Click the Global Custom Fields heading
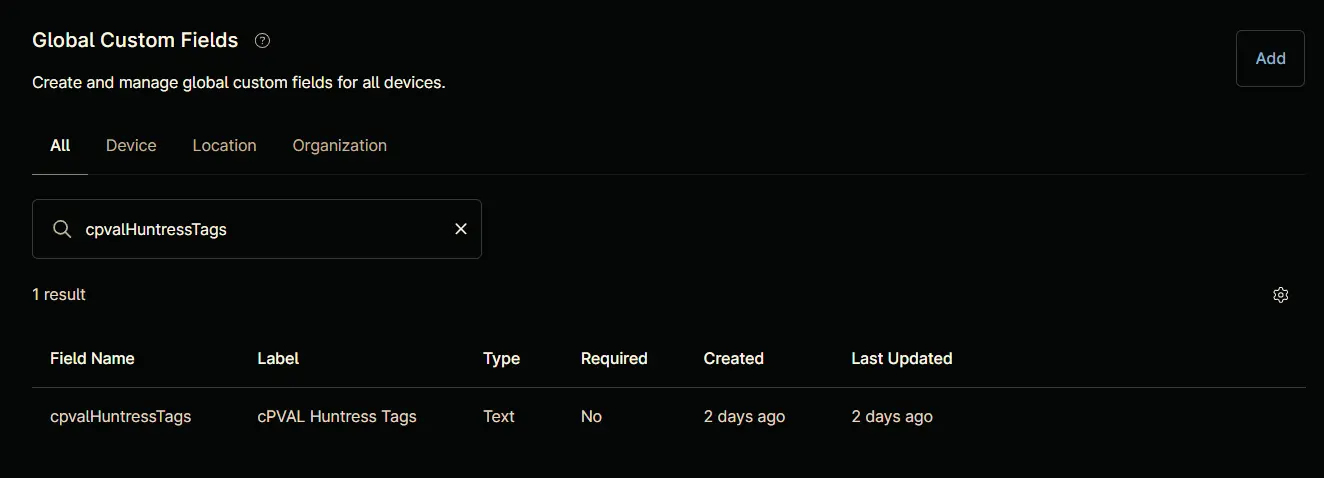1324x478 pixels. coord(135,40)
